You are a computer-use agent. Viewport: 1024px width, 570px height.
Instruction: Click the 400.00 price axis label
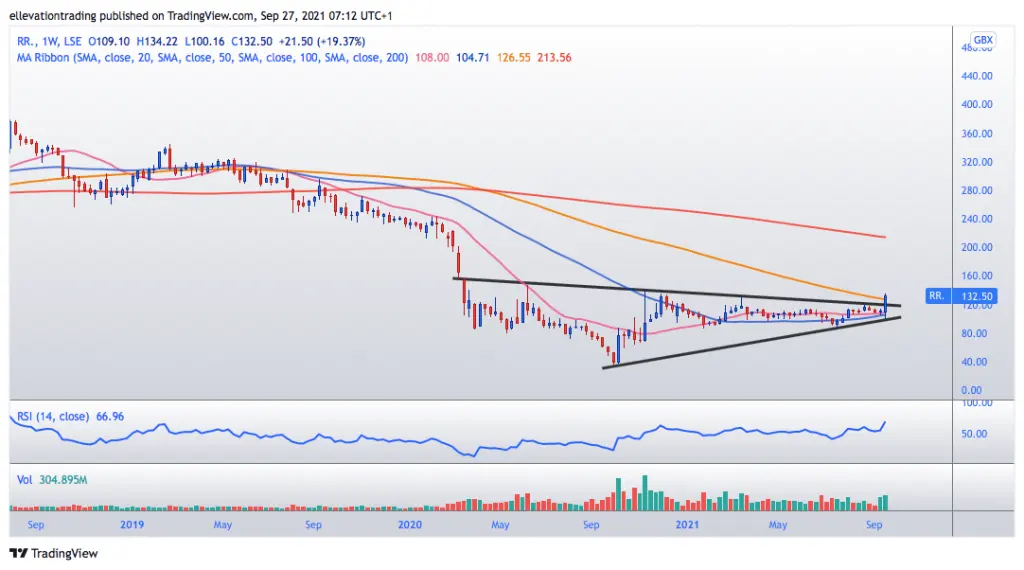tap(977, 104)
